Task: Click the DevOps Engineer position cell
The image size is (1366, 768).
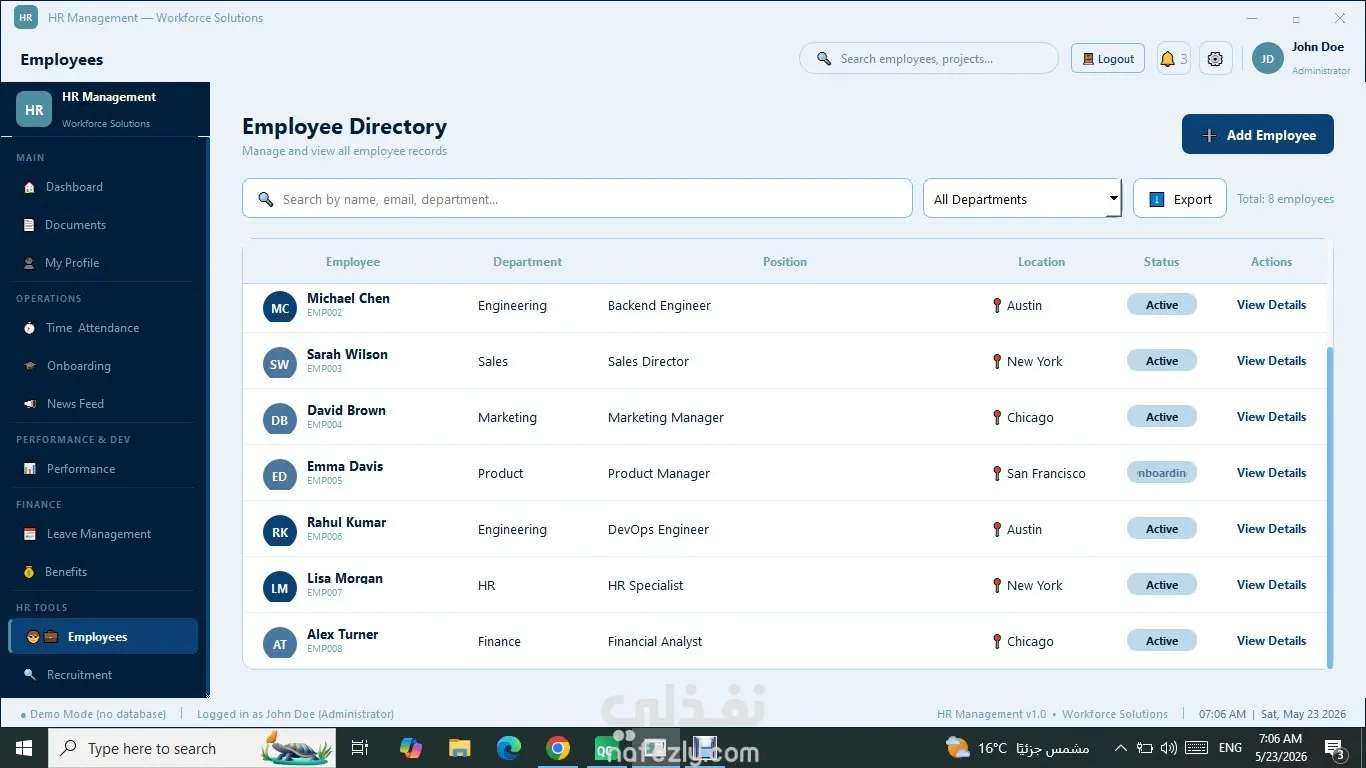Action: [658, 530]
